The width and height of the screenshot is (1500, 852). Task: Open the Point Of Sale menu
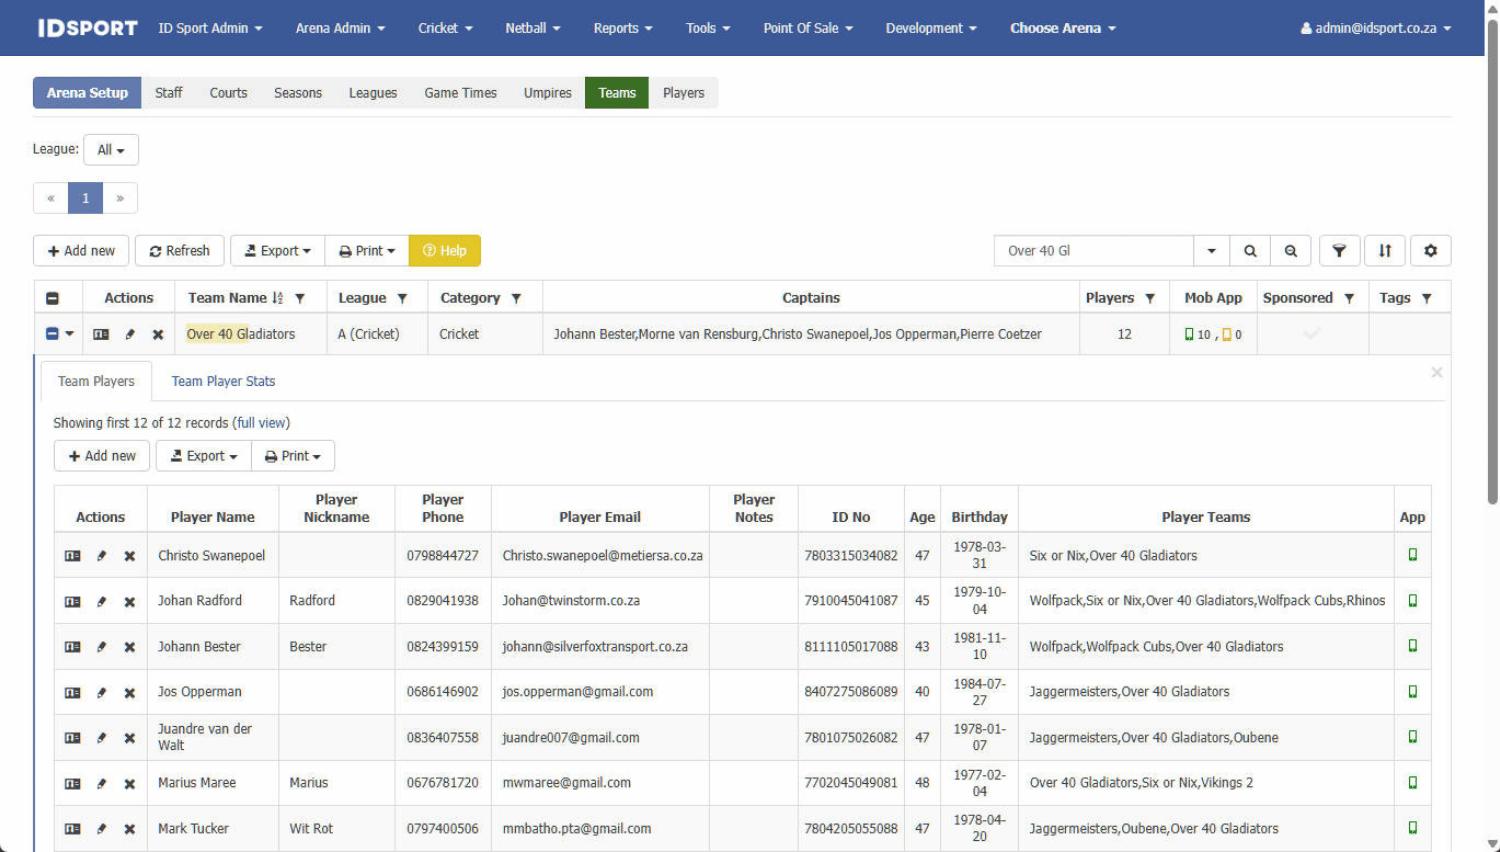(x=808, y=28)
